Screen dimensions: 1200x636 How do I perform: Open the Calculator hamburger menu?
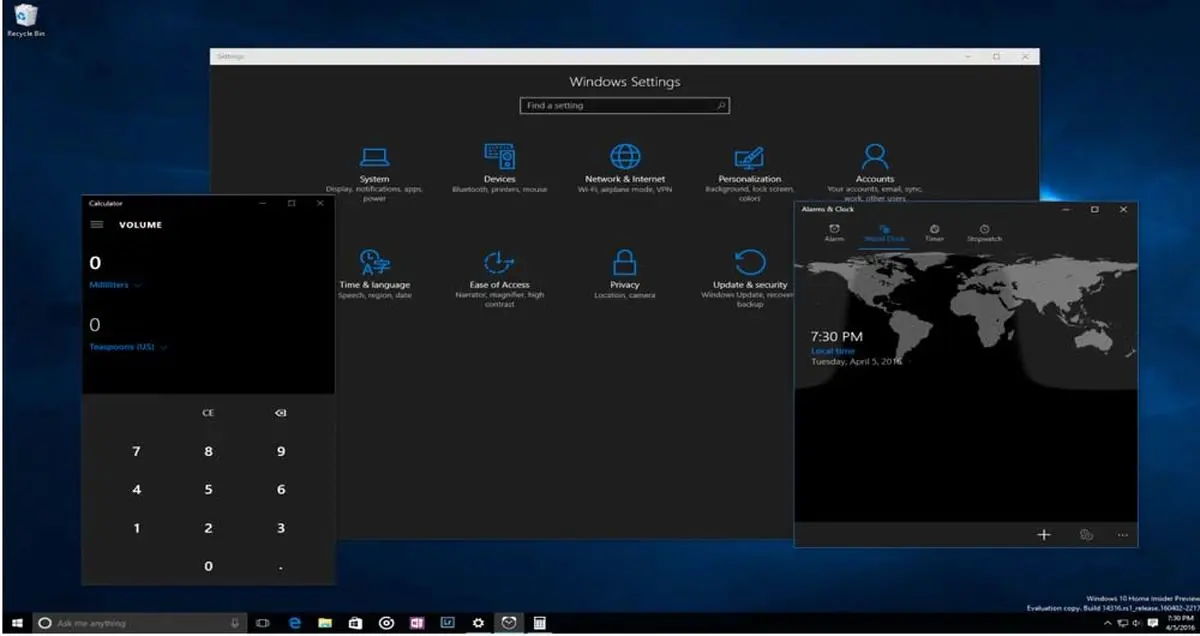click(97, 225)
